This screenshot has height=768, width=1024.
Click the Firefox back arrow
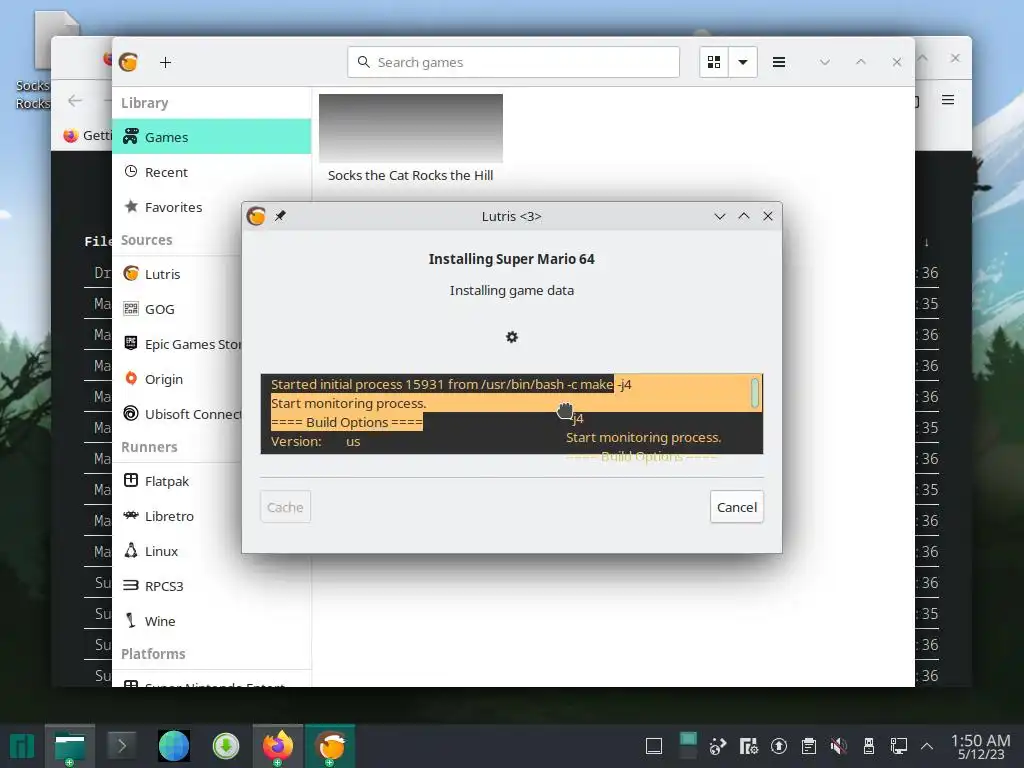point(75,101)
